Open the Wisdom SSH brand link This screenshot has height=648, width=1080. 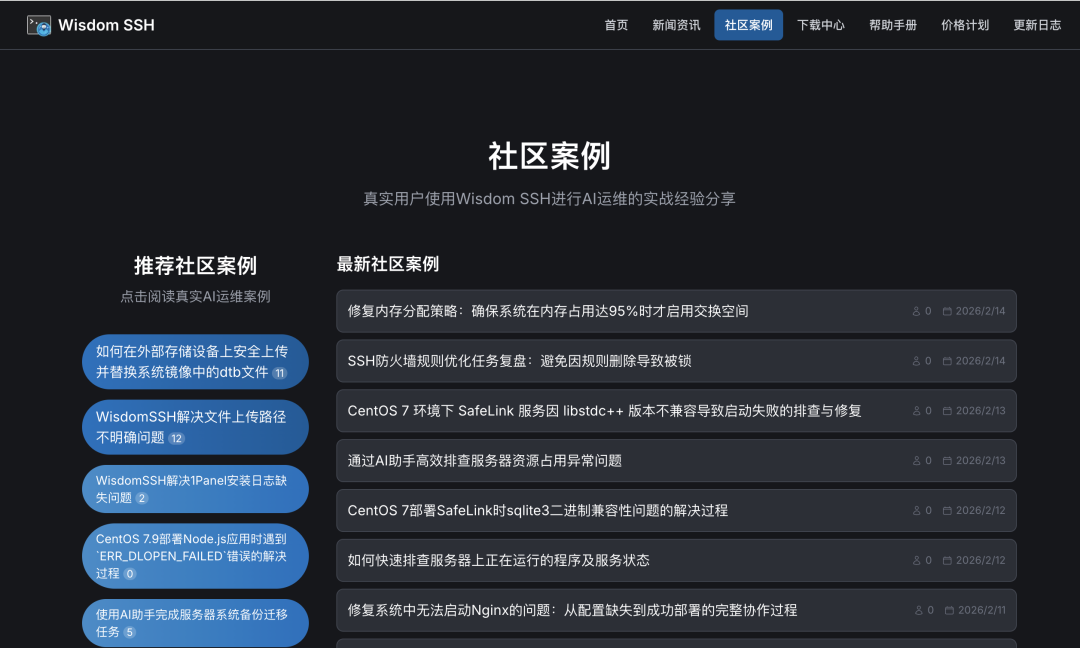point(91,25)
